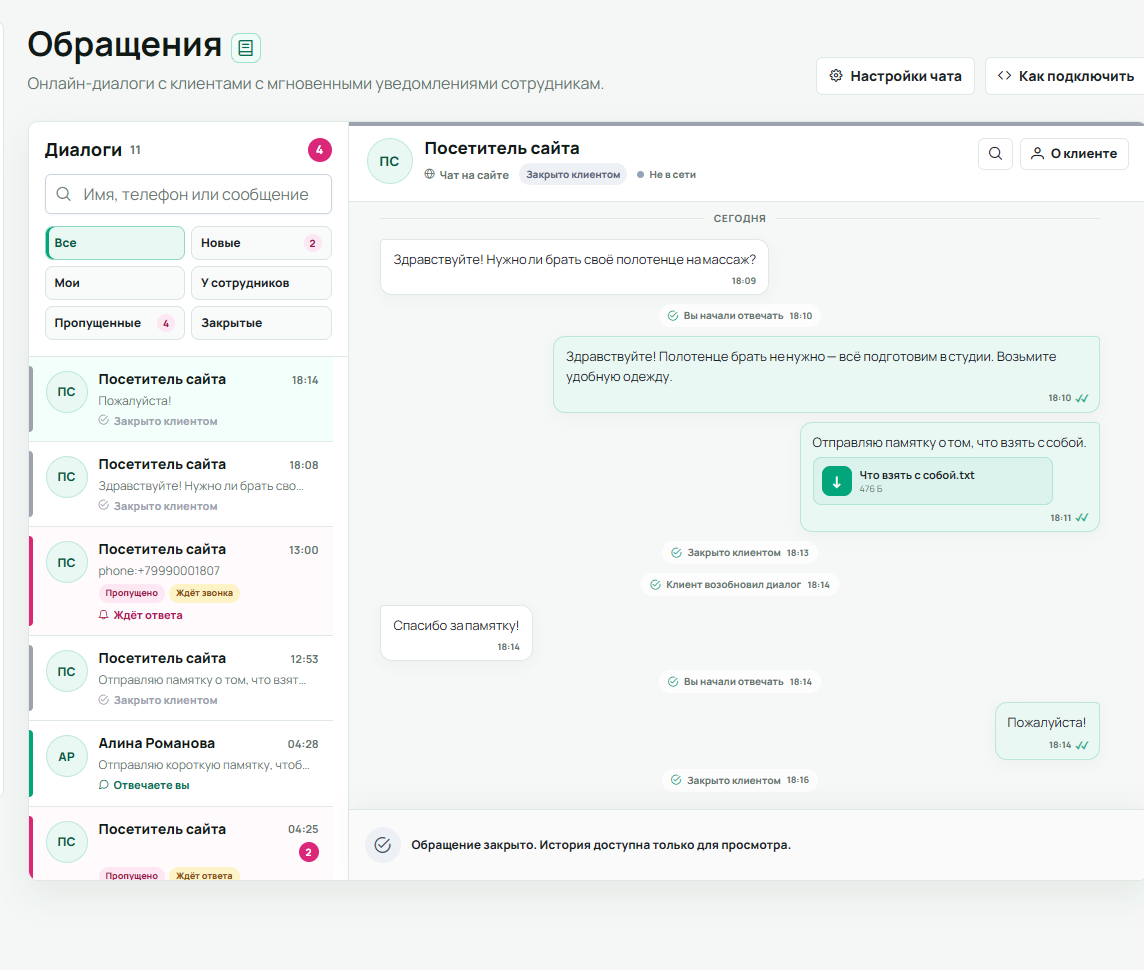Open the "У сотрудников" filter tab
Image resolution: width=1144 pixels, height=970 pixels.
click(x=261, y=283)
